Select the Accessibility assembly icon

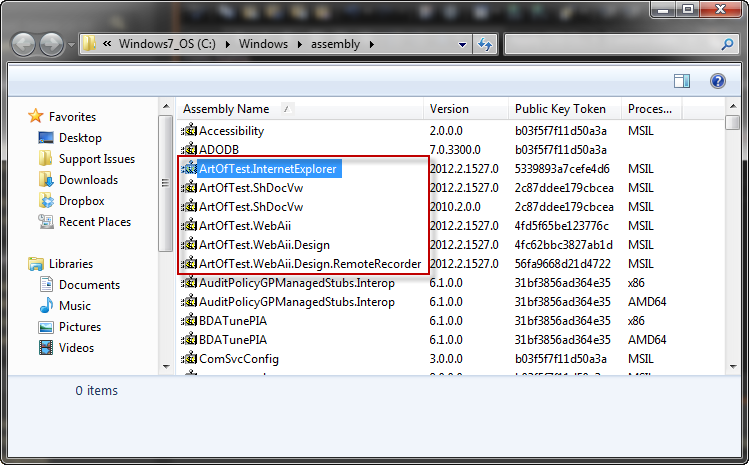(x=188, y=130)
